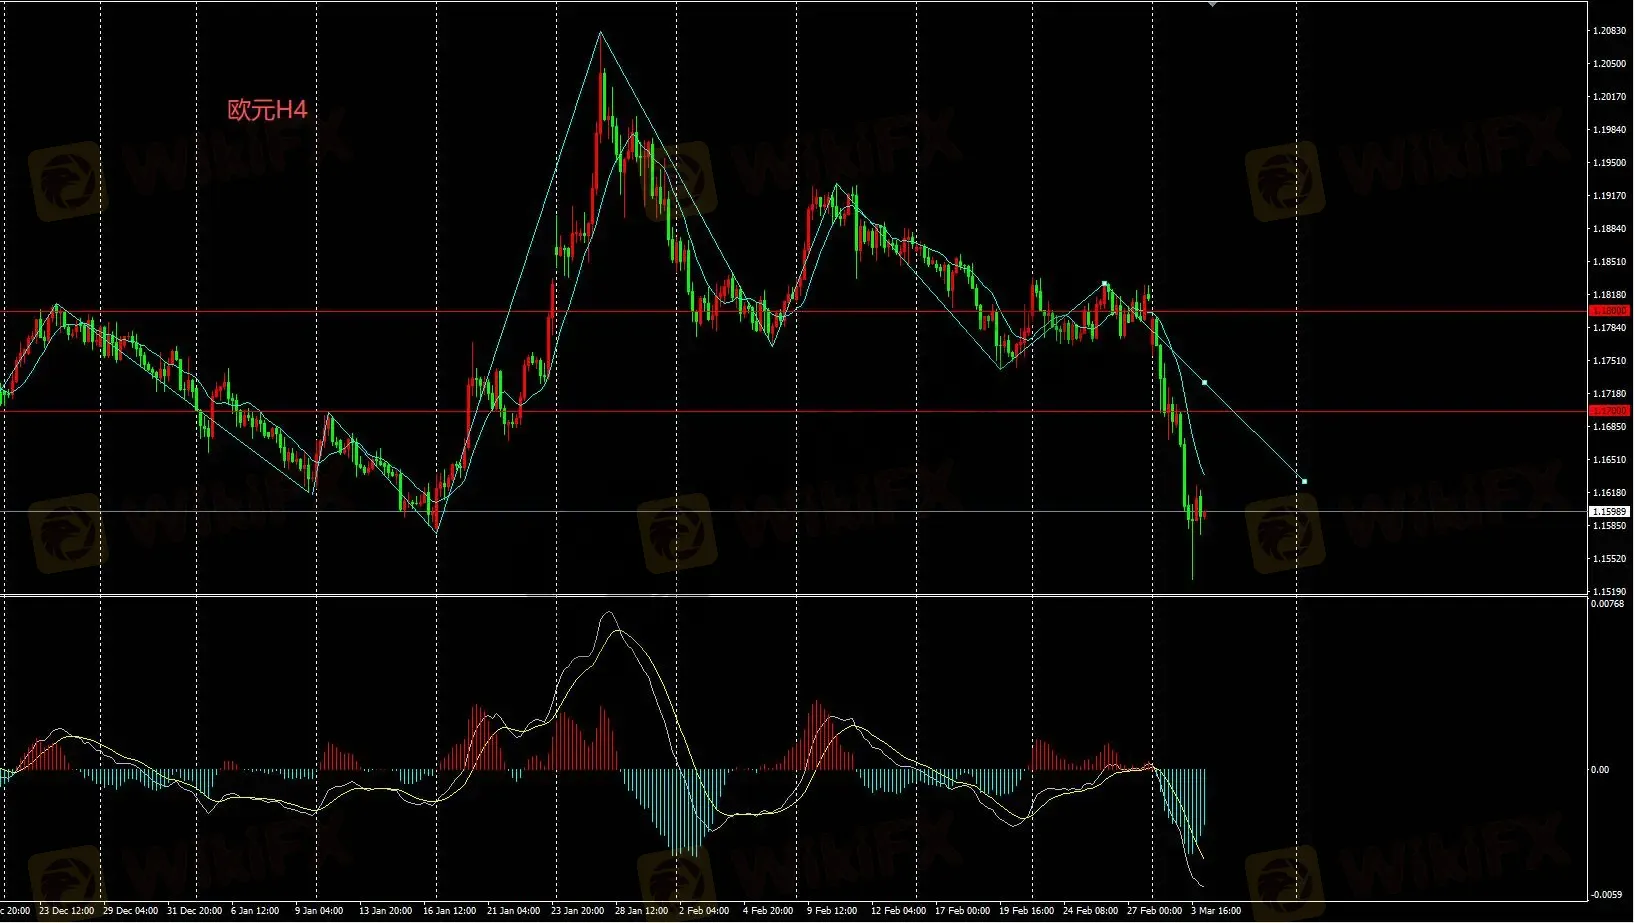Click the 1.20830 price scale label
The height and width of the screenshot is (923, 1635).
point(1609,31)
